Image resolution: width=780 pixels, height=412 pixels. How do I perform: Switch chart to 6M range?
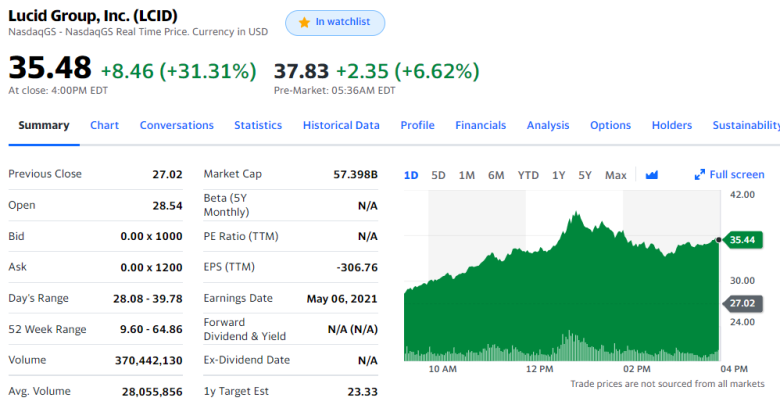coord(496,175)
